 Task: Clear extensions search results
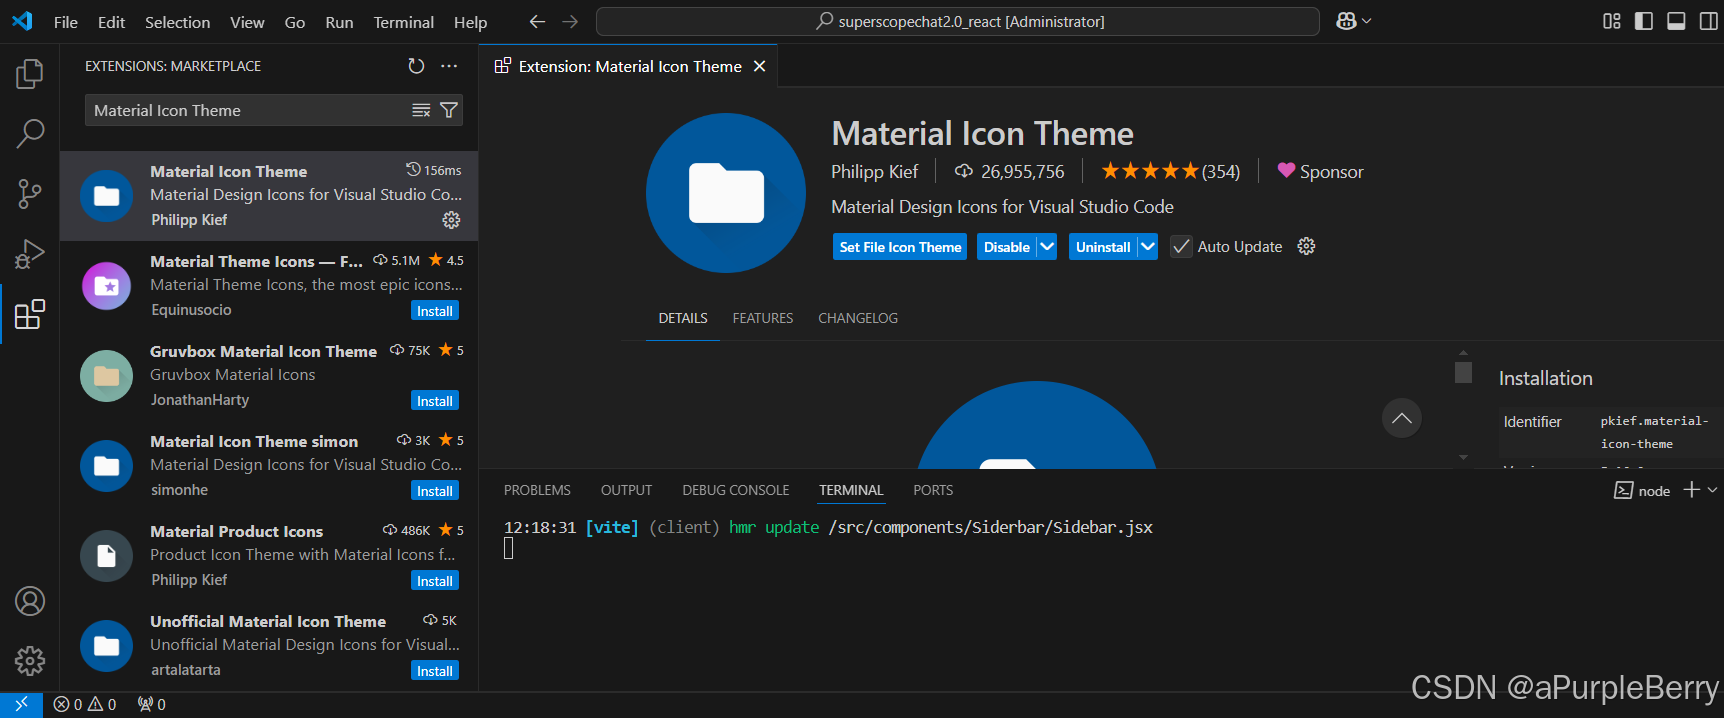pyautogui.click(x=421, y=110)
